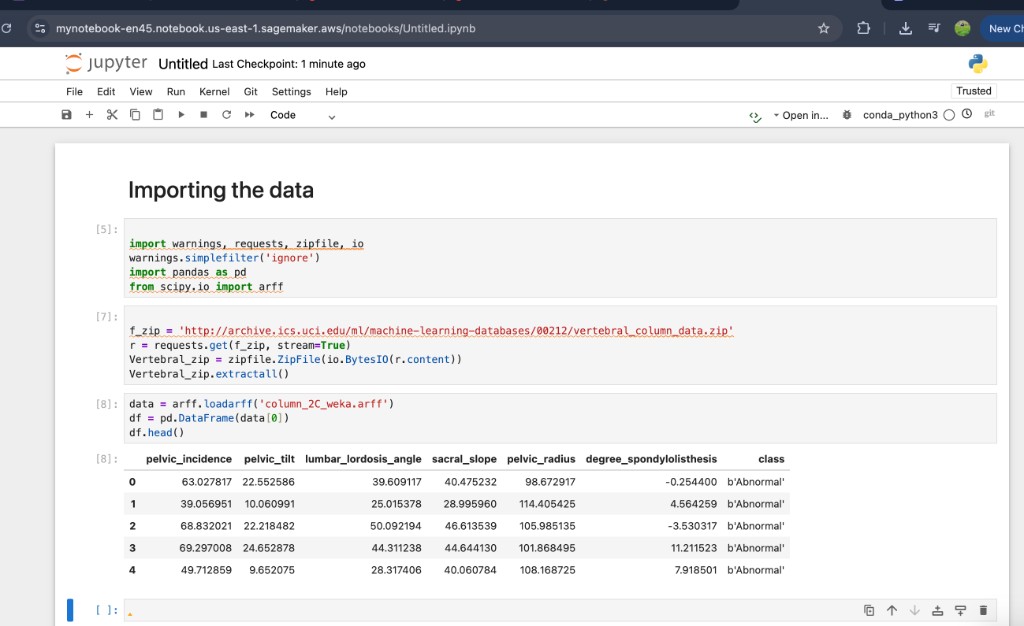Open browser downloads icon
Screen dimensions: 1024x626
tap(905, 28)
